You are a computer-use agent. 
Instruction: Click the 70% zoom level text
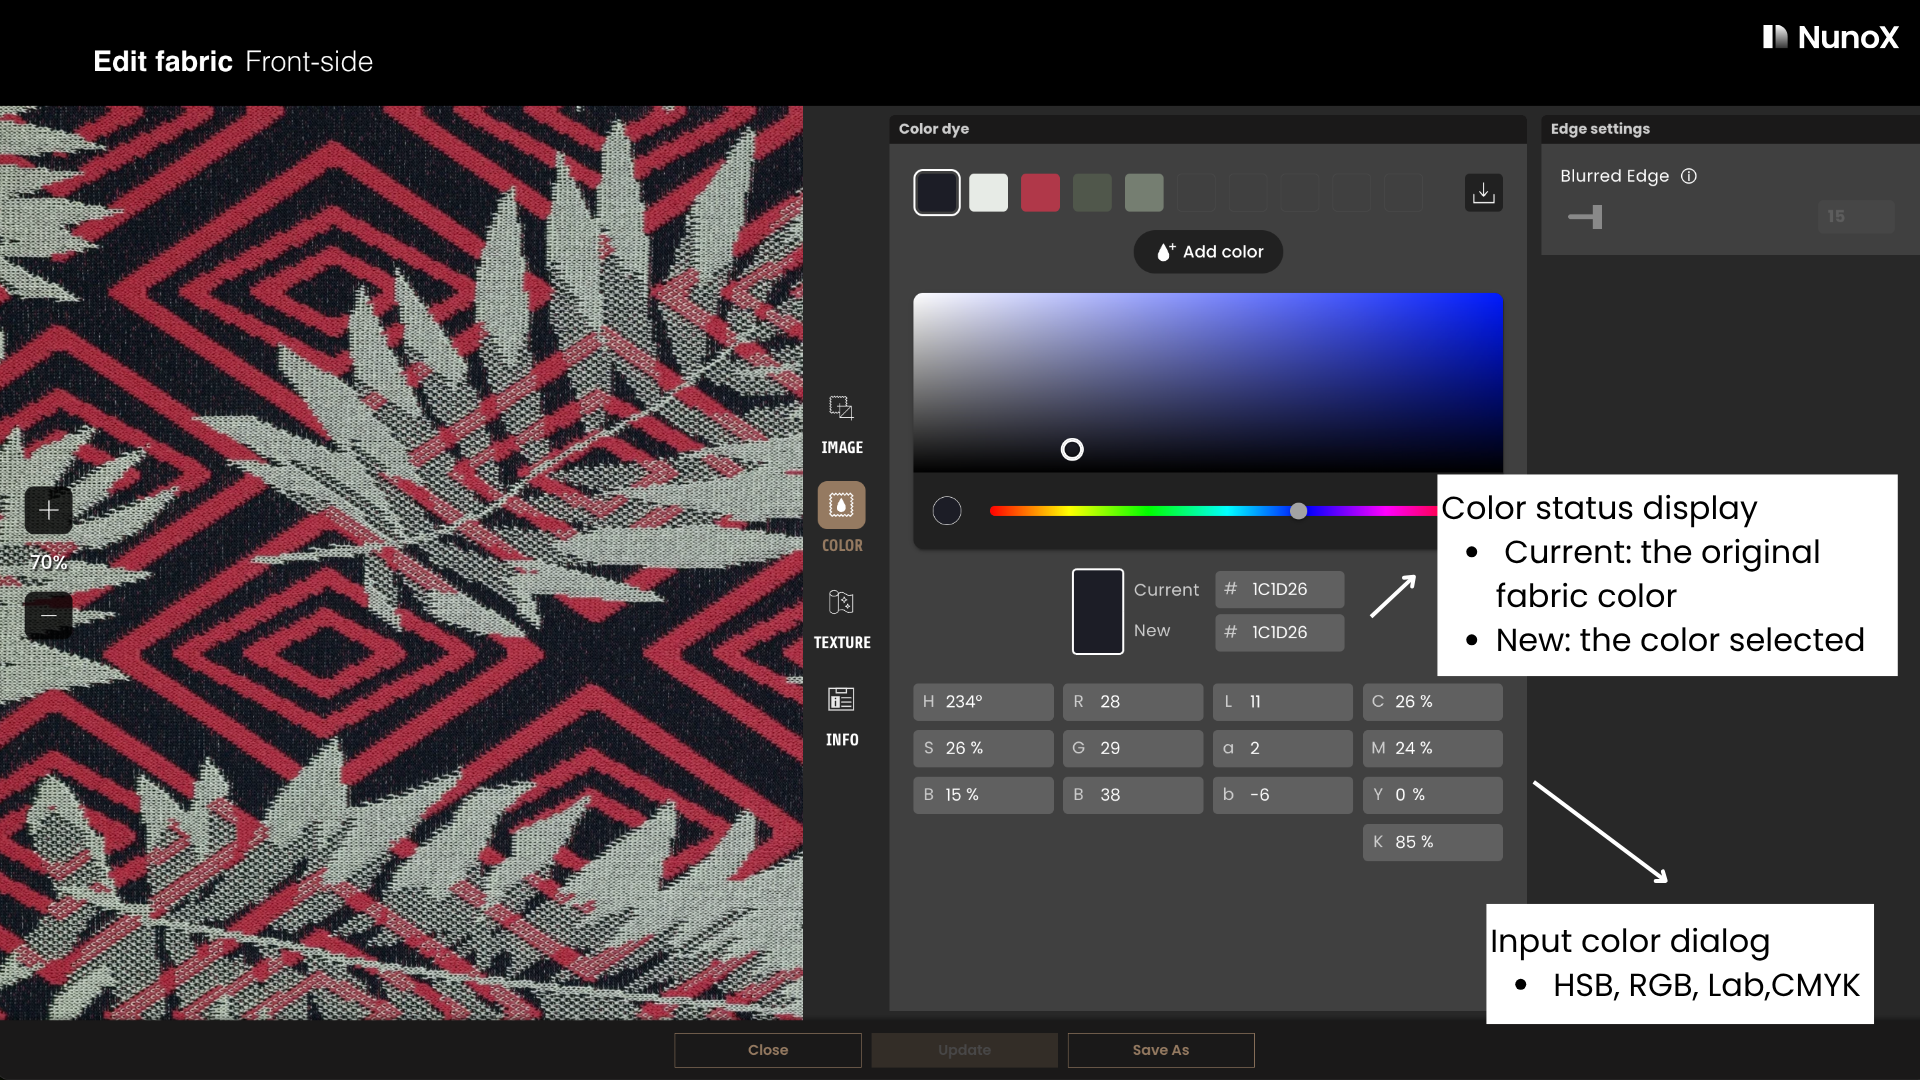[x=48, y=563]
